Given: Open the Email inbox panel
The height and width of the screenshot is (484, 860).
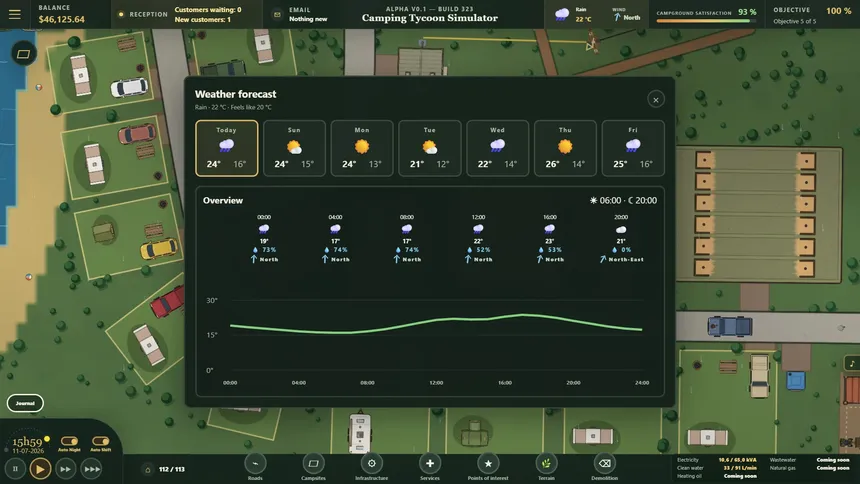Looking at the screenshot, I should pos(302,14).
